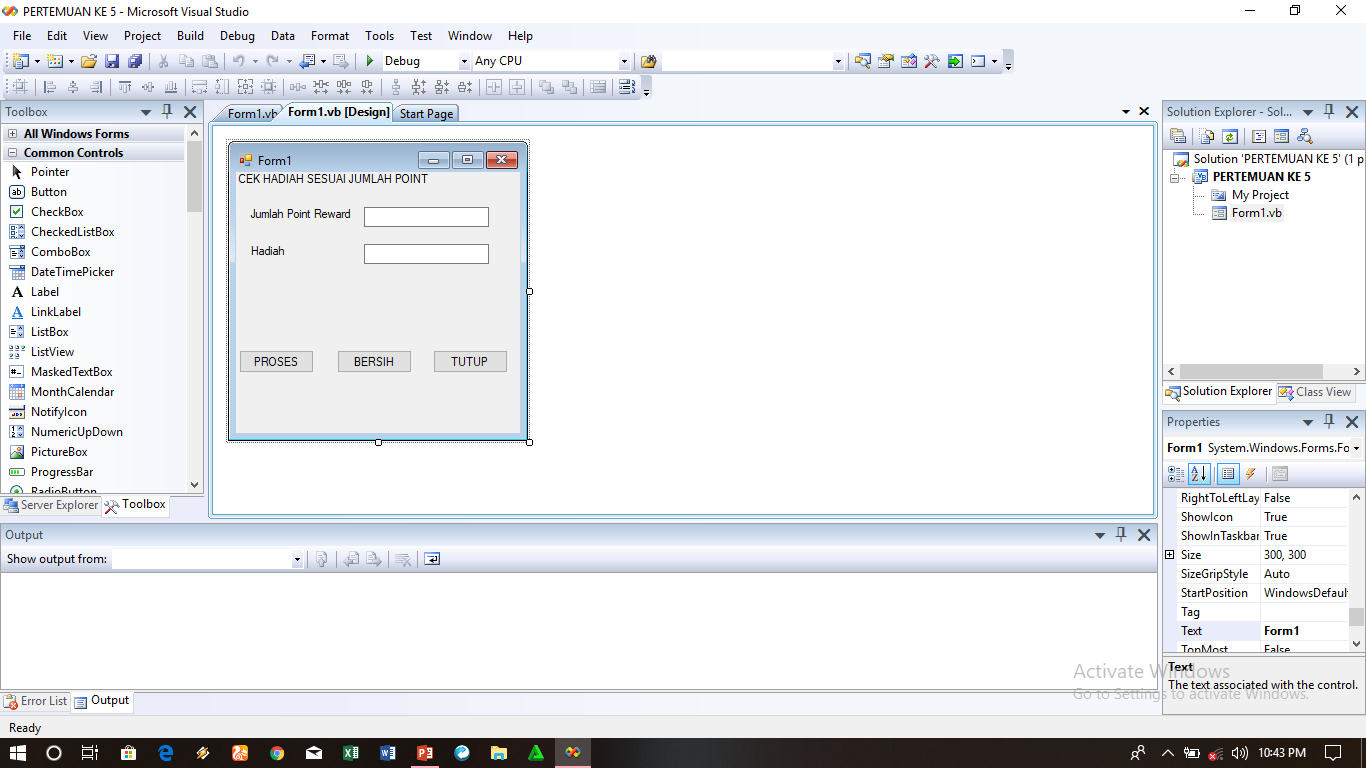Switch Properties panel to Alphabetical sorting

(x=1199, y=473)
